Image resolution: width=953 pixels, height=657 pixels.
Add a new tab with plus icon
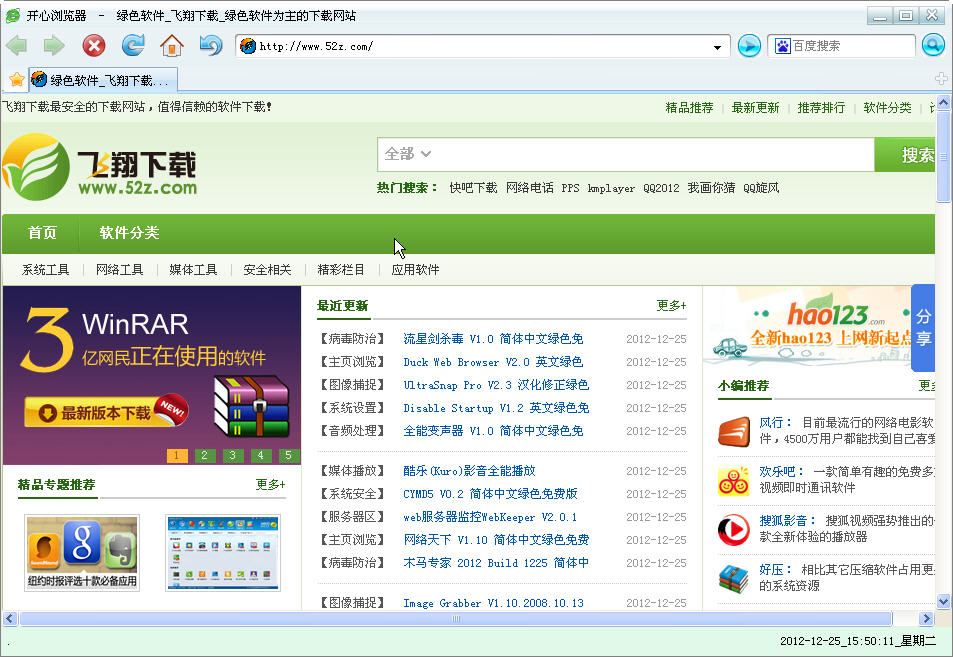click(x=941, y=78)
